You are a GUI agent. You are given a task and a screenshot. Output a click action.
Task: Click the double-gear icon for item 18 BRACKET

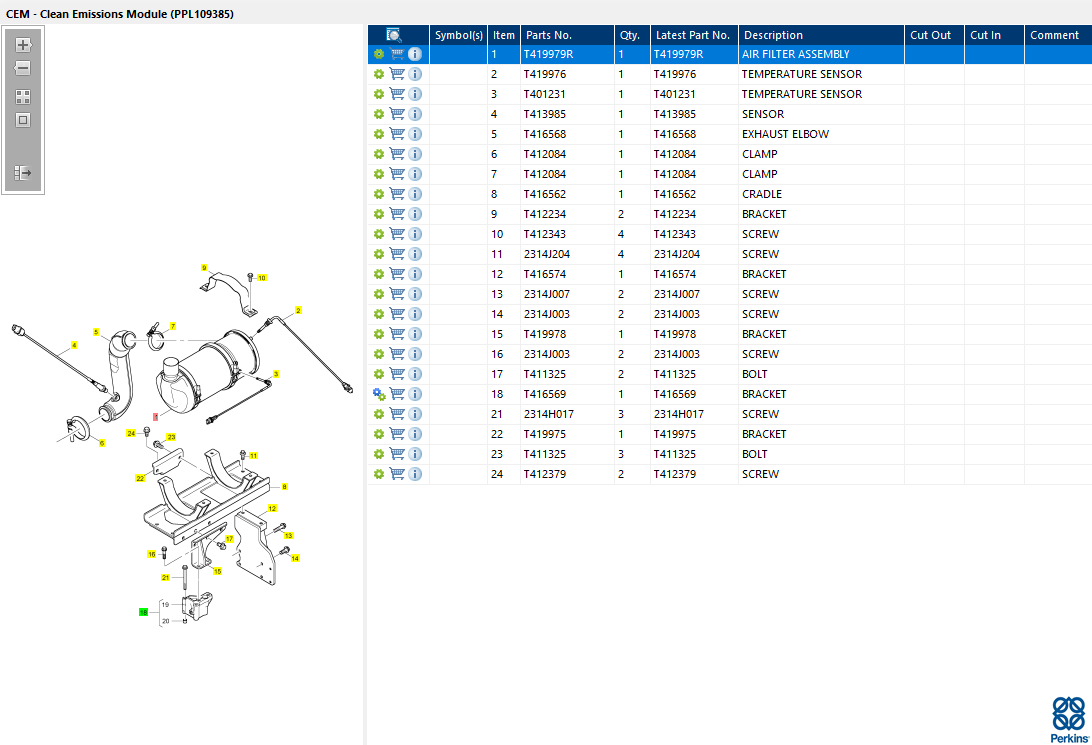click(x=379, y=394)
